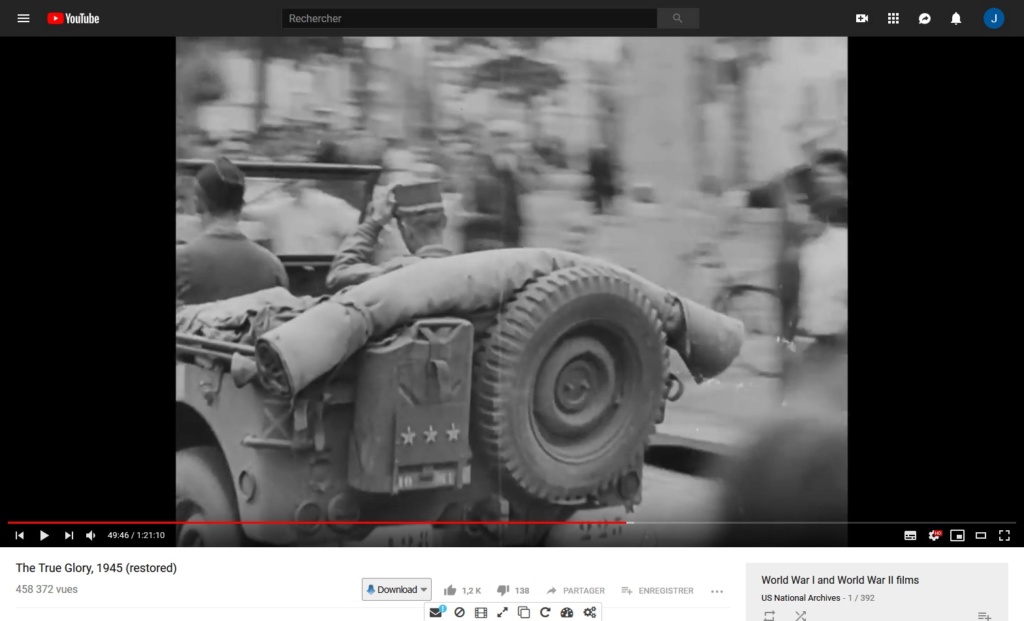Click the diagonal expand arrows icon

tap(502, 612)
